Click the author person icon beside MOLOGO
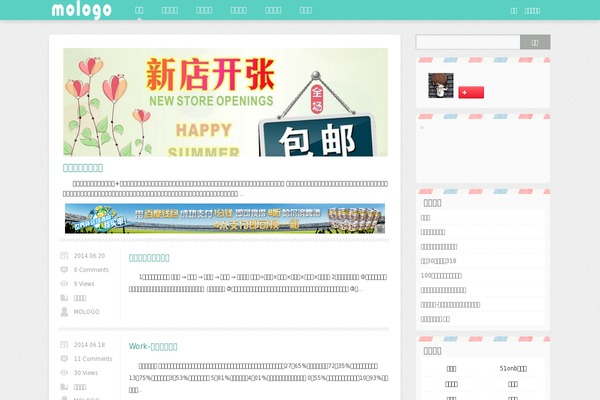 65,312
